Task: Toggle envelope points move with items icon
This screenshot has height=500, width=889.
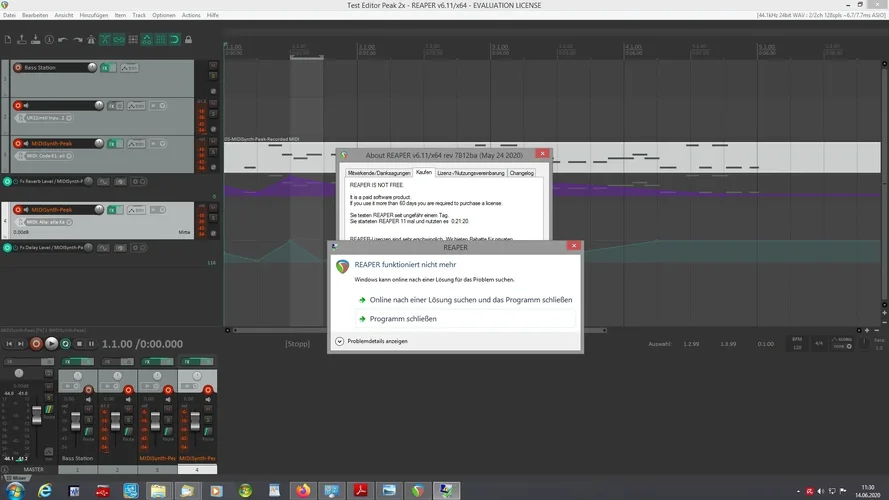Action: [147, 40]
